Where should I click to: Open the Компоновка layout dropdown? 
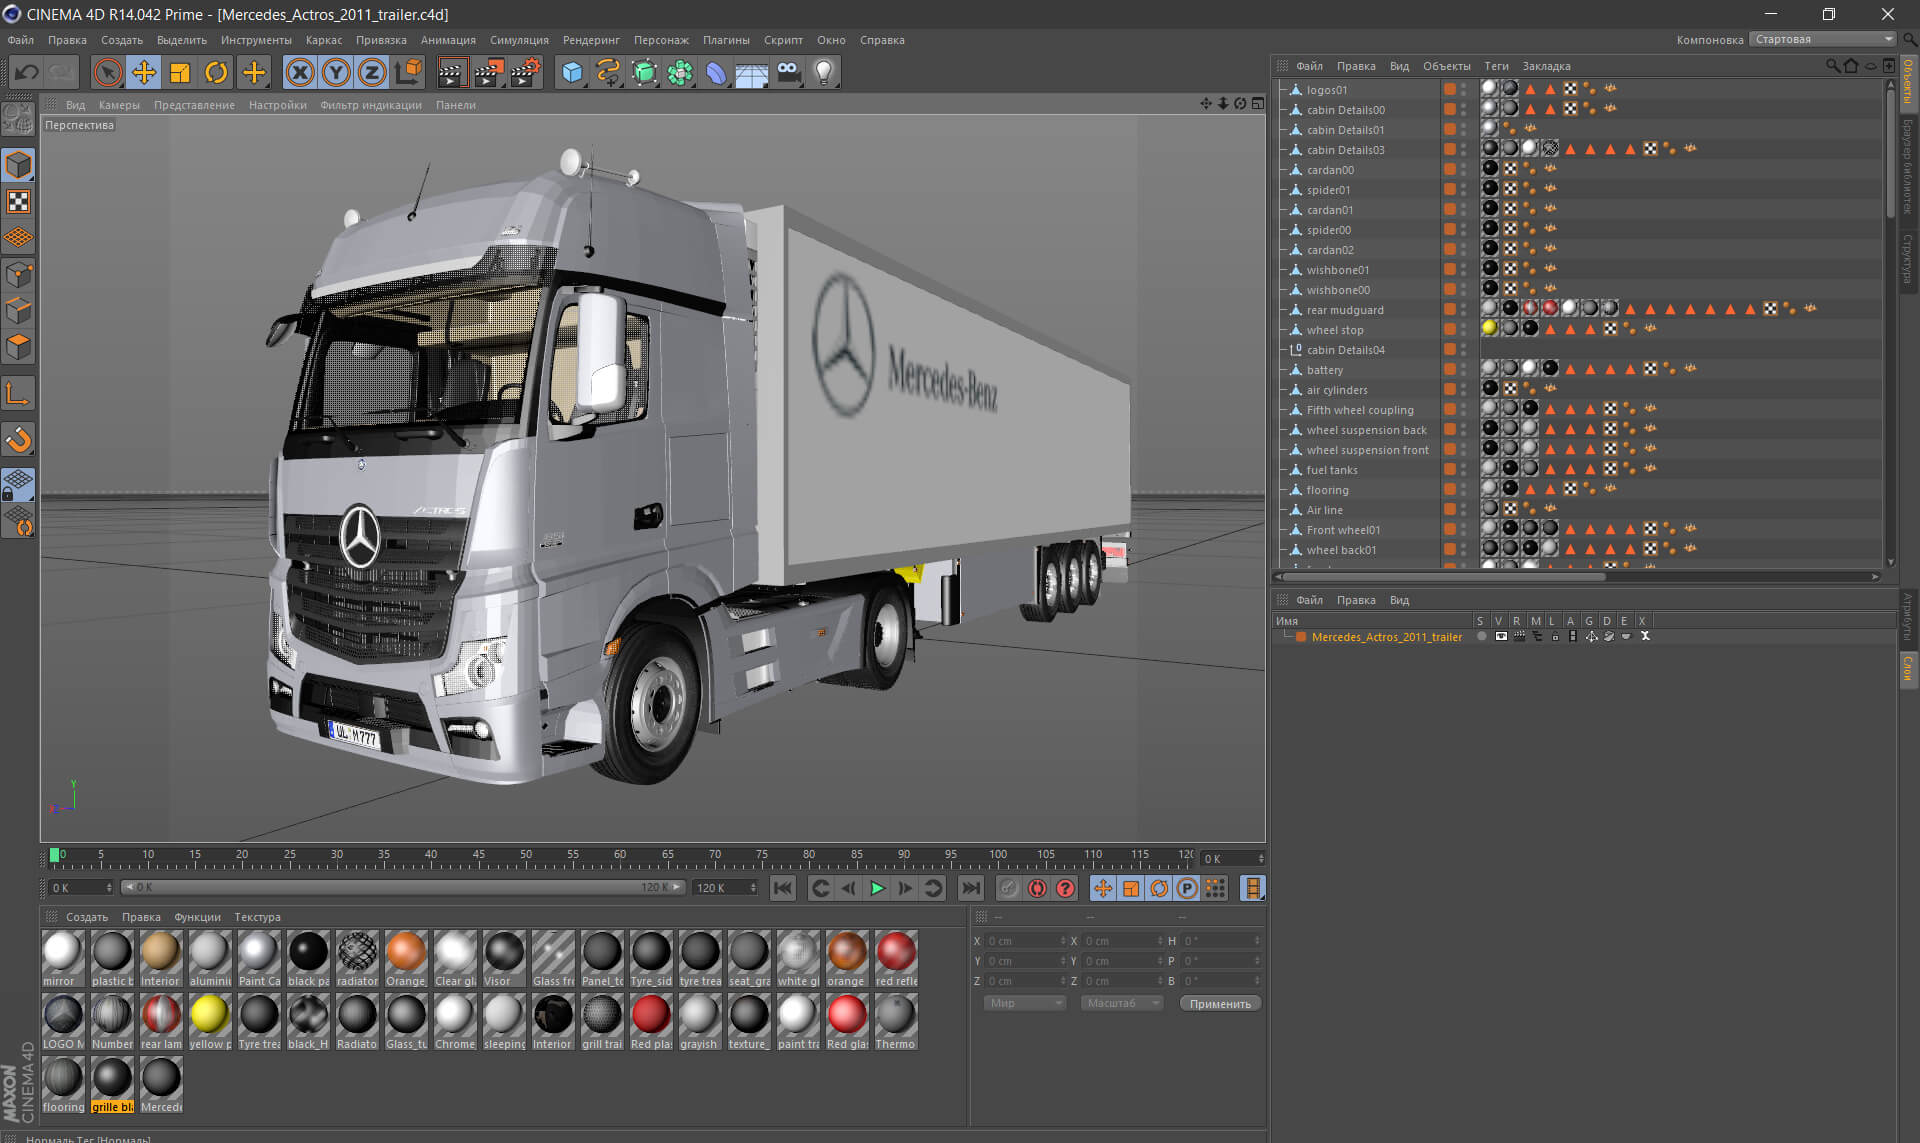tap(1824, 40)
